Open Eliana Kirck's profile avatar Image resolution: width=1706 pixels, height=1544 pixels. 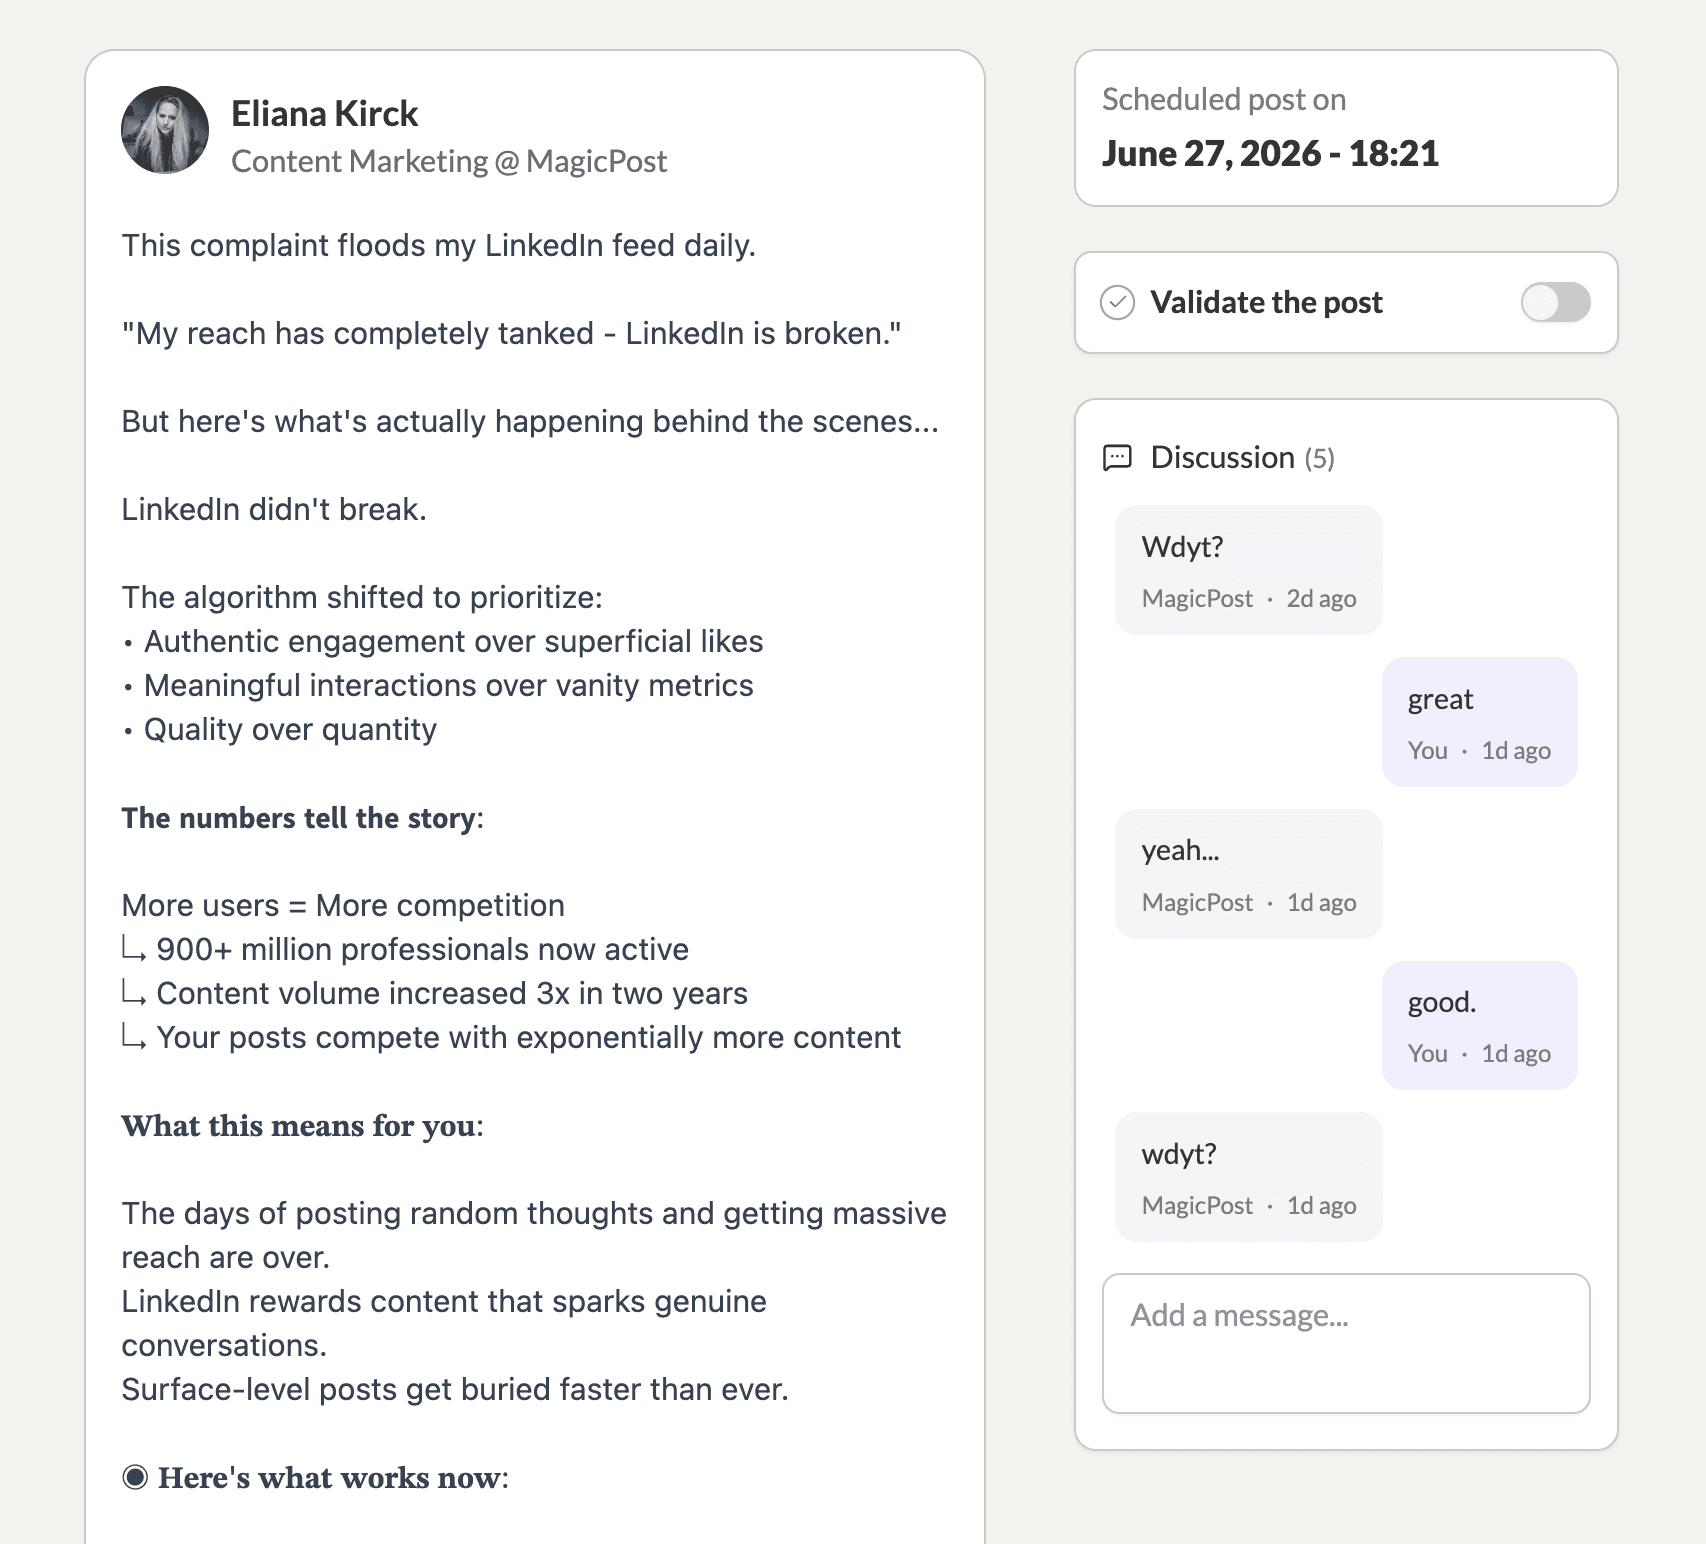coord(165,130)
